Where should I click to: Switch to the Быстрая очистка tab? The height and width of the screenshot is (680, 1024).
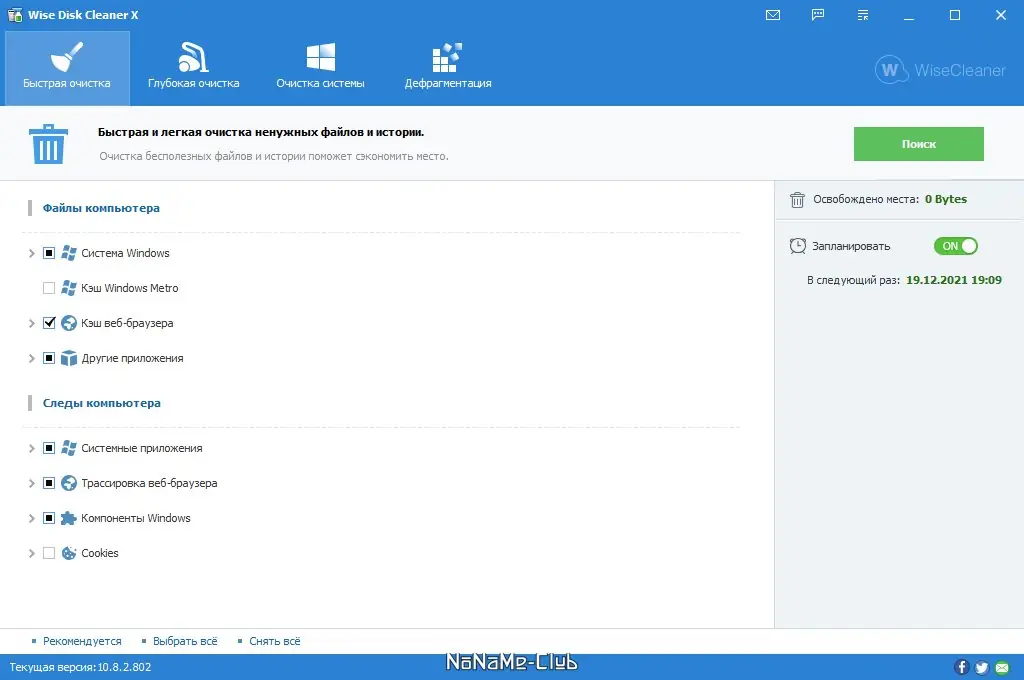(x=67, y=68)
